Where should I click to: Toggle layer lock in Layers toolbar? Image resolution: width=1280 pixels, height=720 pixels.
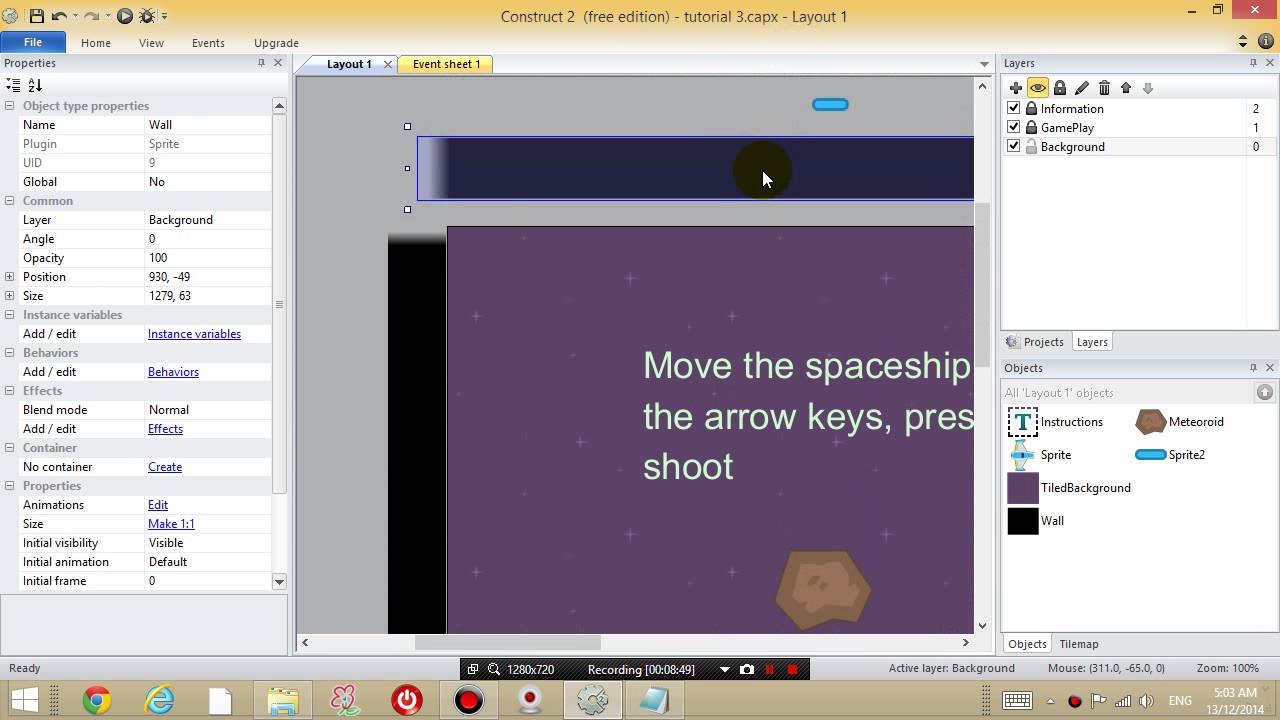pyautogui.click(x=1060, y=88)
